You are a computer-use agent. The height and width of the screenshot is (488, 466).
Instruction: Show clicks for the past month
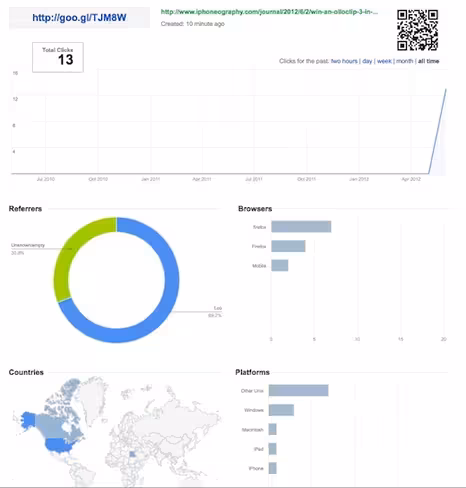(x=405, y=61)
